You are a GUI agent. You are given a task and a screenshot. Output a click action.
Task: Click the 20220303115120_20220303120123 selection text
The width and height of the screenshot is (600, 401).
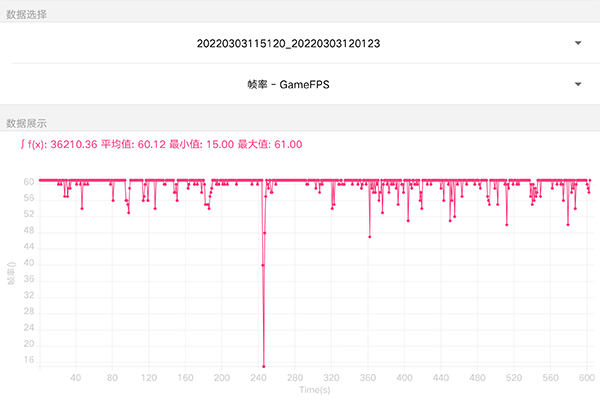288,43
